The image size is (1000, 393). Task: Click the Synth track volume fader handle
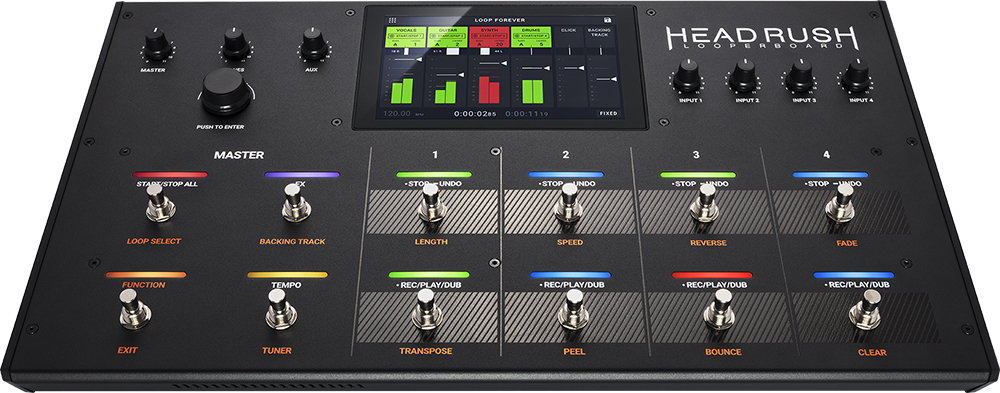(x=503, y=63)
